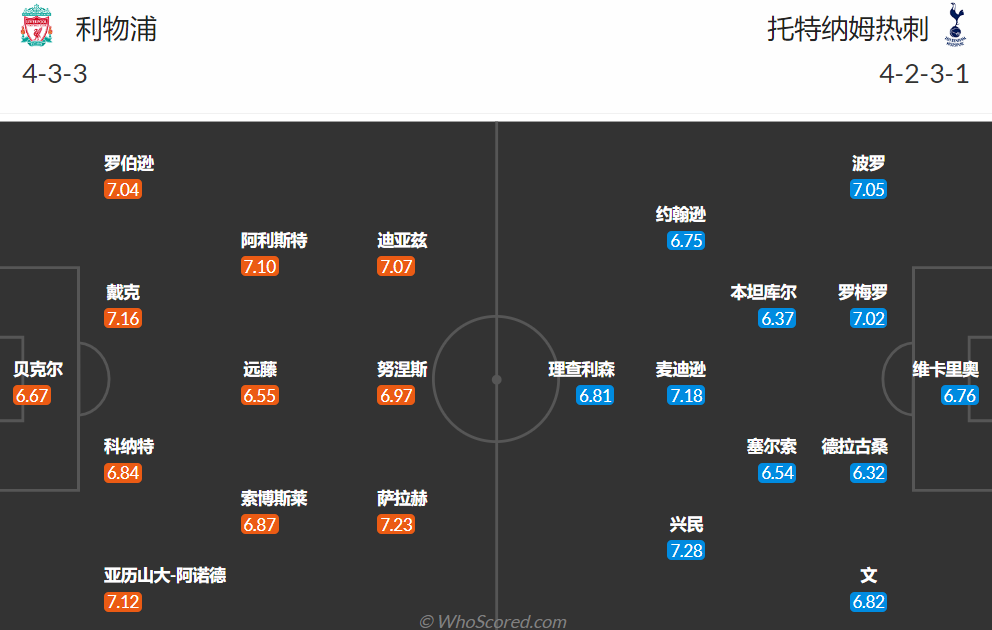Click the Liverpool club crest icon
Viewport: 992px width, 630px height.
click(x=36, y=26)
